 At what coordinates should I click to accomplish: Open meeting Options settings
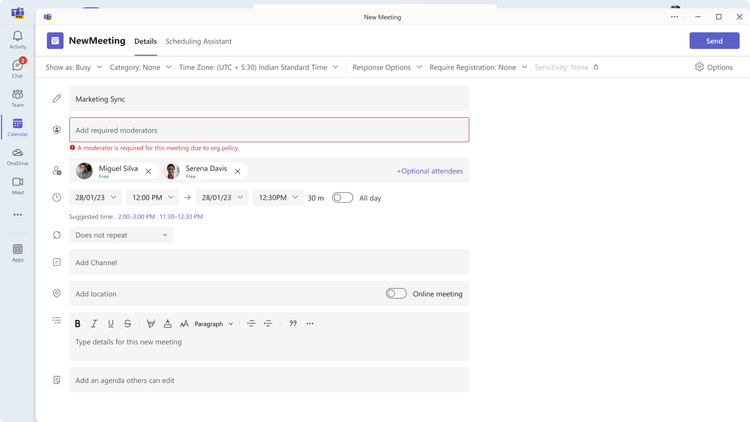click(x=713, y=67)
